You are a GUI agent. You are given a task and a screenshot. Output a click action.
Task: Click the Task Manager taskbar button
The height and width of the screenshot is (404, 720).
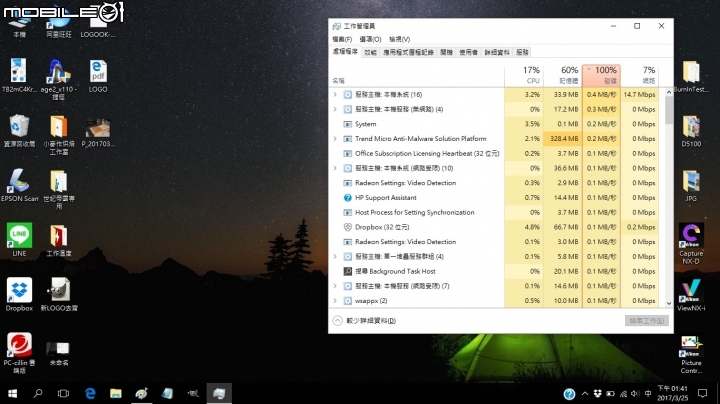point(219,393)
